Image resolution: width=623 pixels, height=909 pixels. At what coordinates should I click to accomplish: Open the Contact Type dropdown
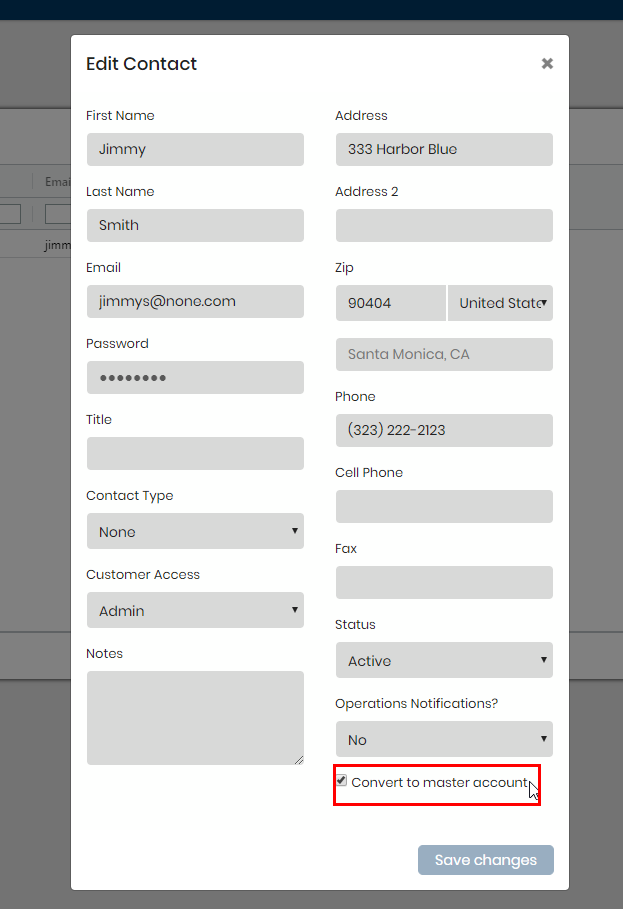[x=195, y=531]
